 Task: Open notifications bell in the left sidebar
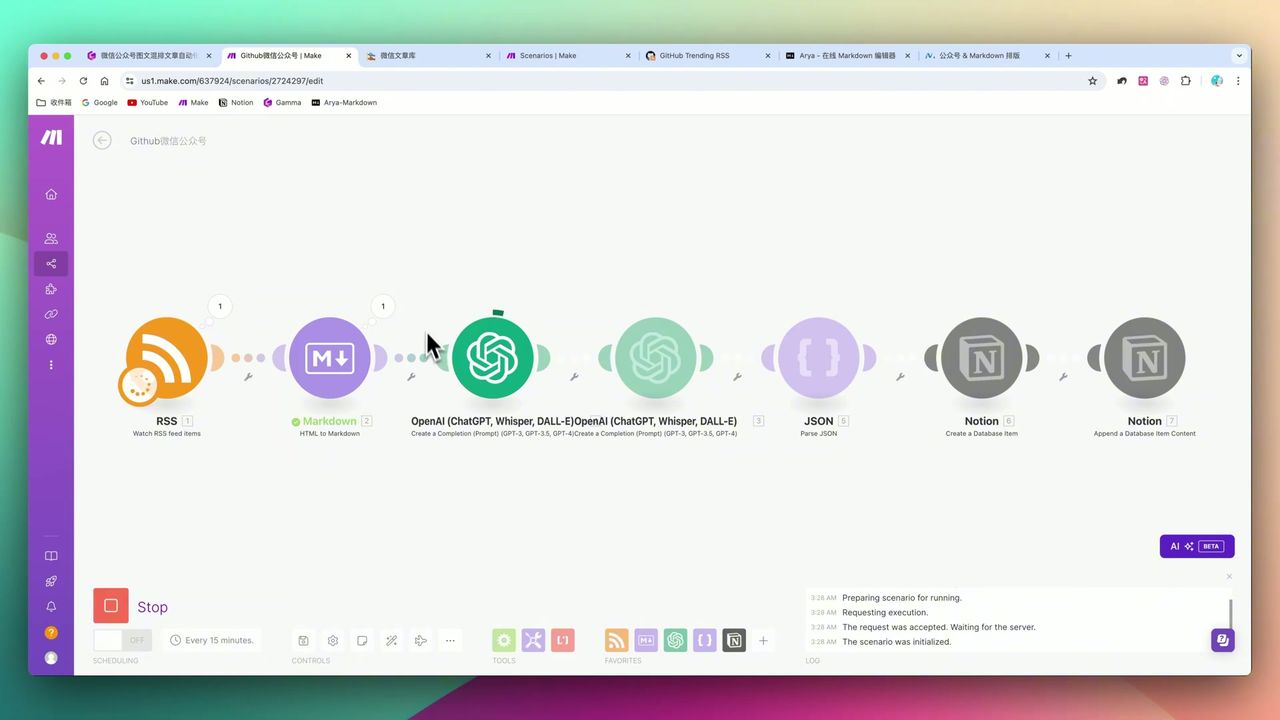click(51, 606)
